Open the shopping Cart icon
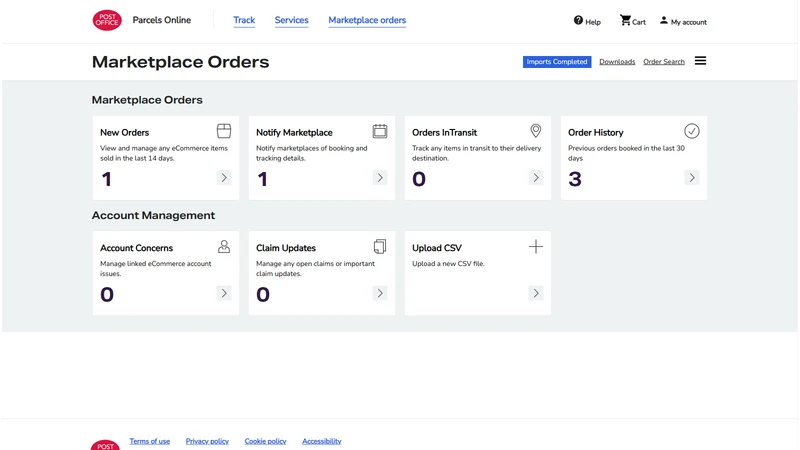800x450 pixels. [625, 20]
